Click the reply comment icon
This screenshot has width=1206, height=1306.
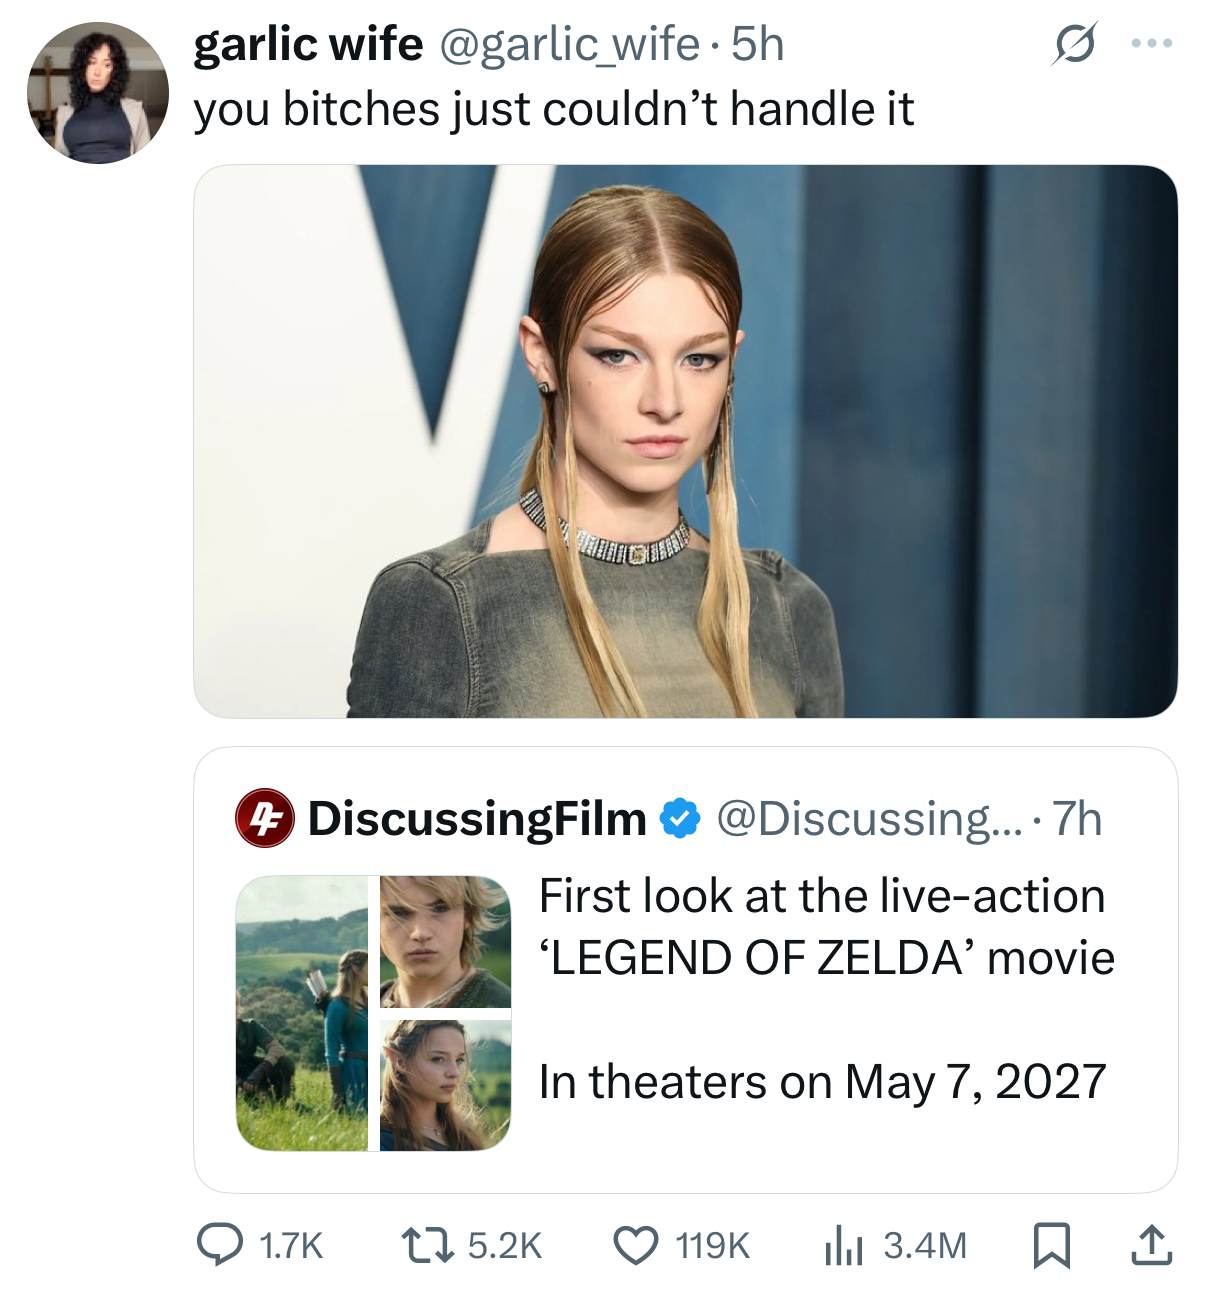(x=219, y=1245)
